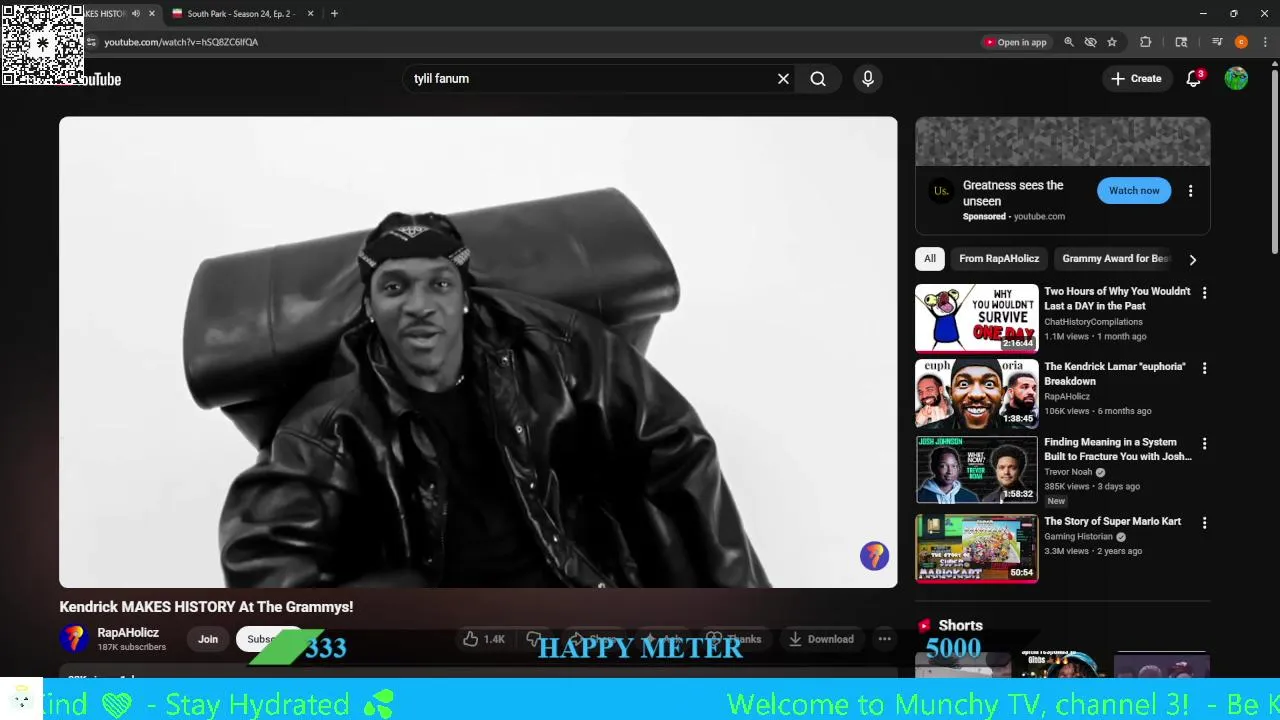Viewport: 1280px width, 720px height.
Task: Click Watch now on sponsored ad
Action: 1134,191
